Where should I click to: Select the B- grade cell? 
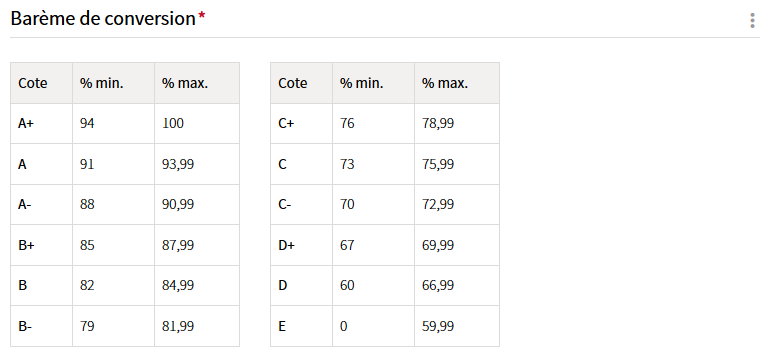[x=42, y=326]
